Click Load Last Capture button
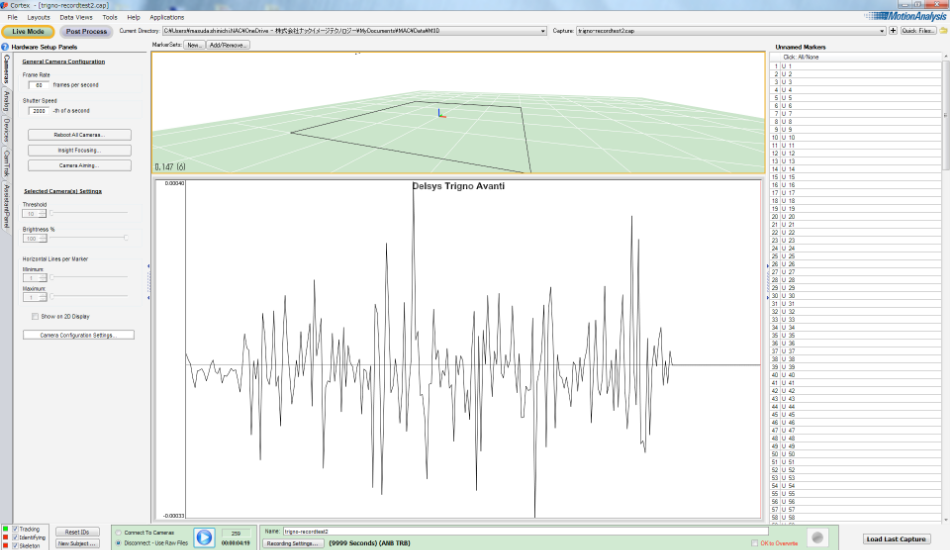 (896, 539)
